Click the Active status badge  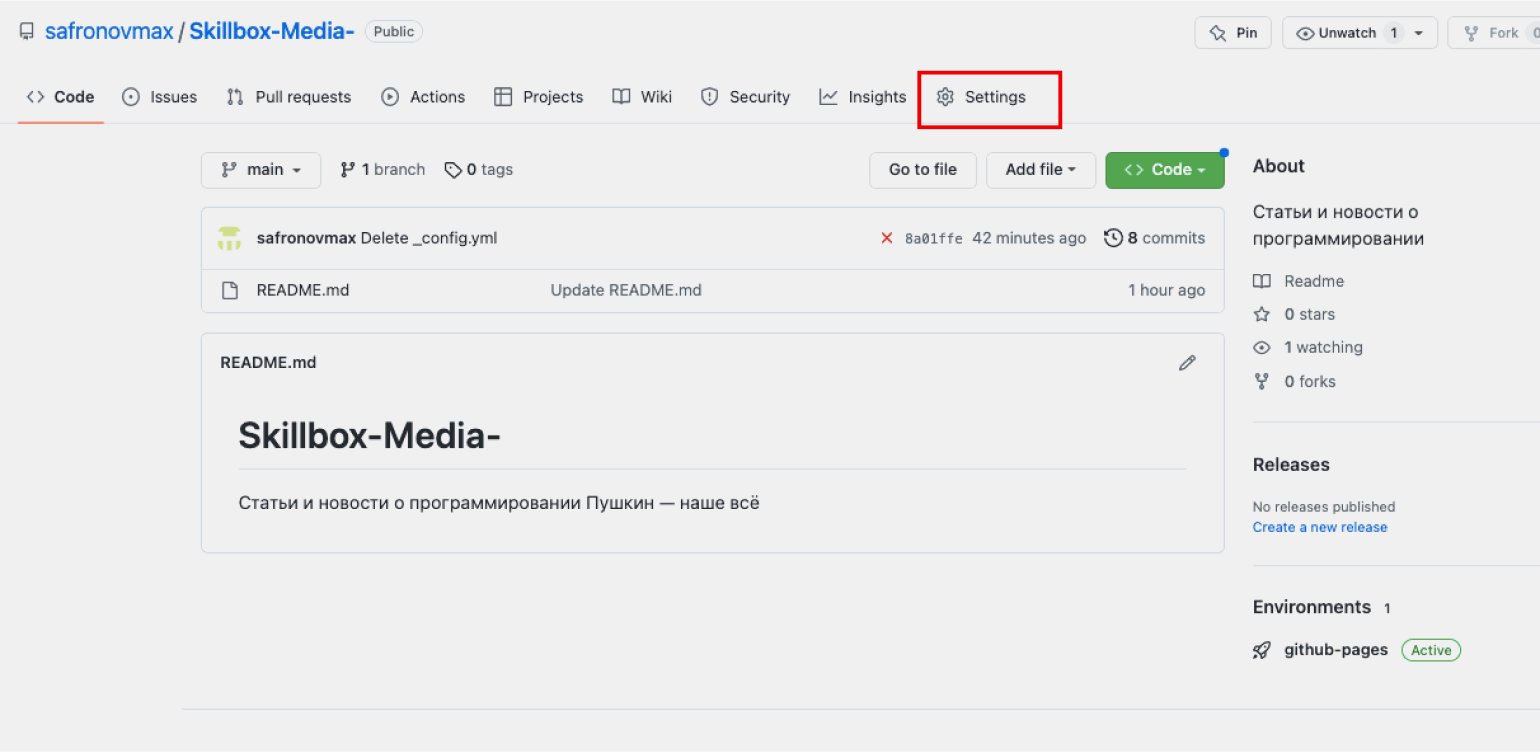click(x=1431, y=650)
